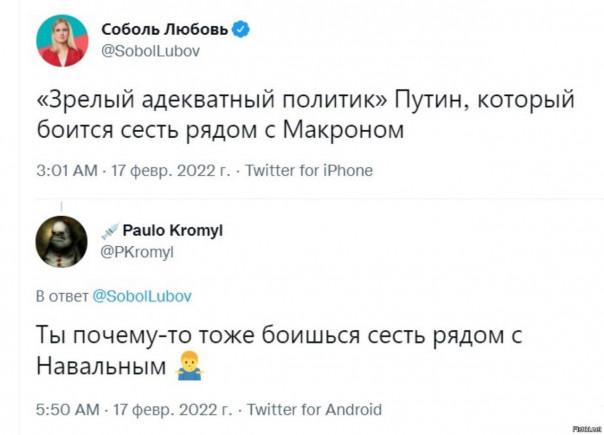Click the Fishki.net watermark
604x435 pixels.
pyautogui.click(x=583, y=427)
